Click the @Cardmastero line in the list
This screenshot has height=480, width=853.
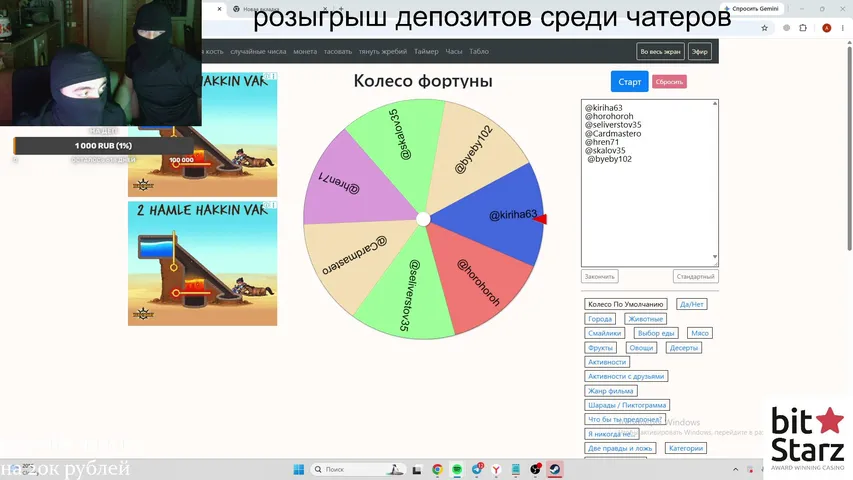[x=613, y=133]
